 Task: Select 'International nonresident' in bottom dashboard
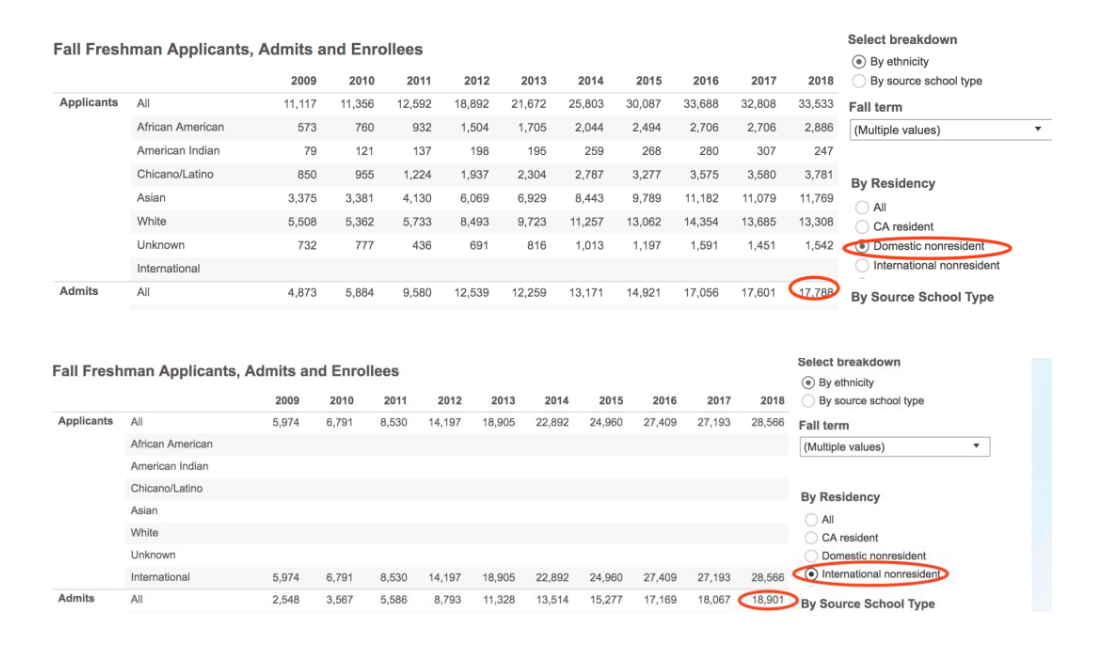click(x=809, y=574)
